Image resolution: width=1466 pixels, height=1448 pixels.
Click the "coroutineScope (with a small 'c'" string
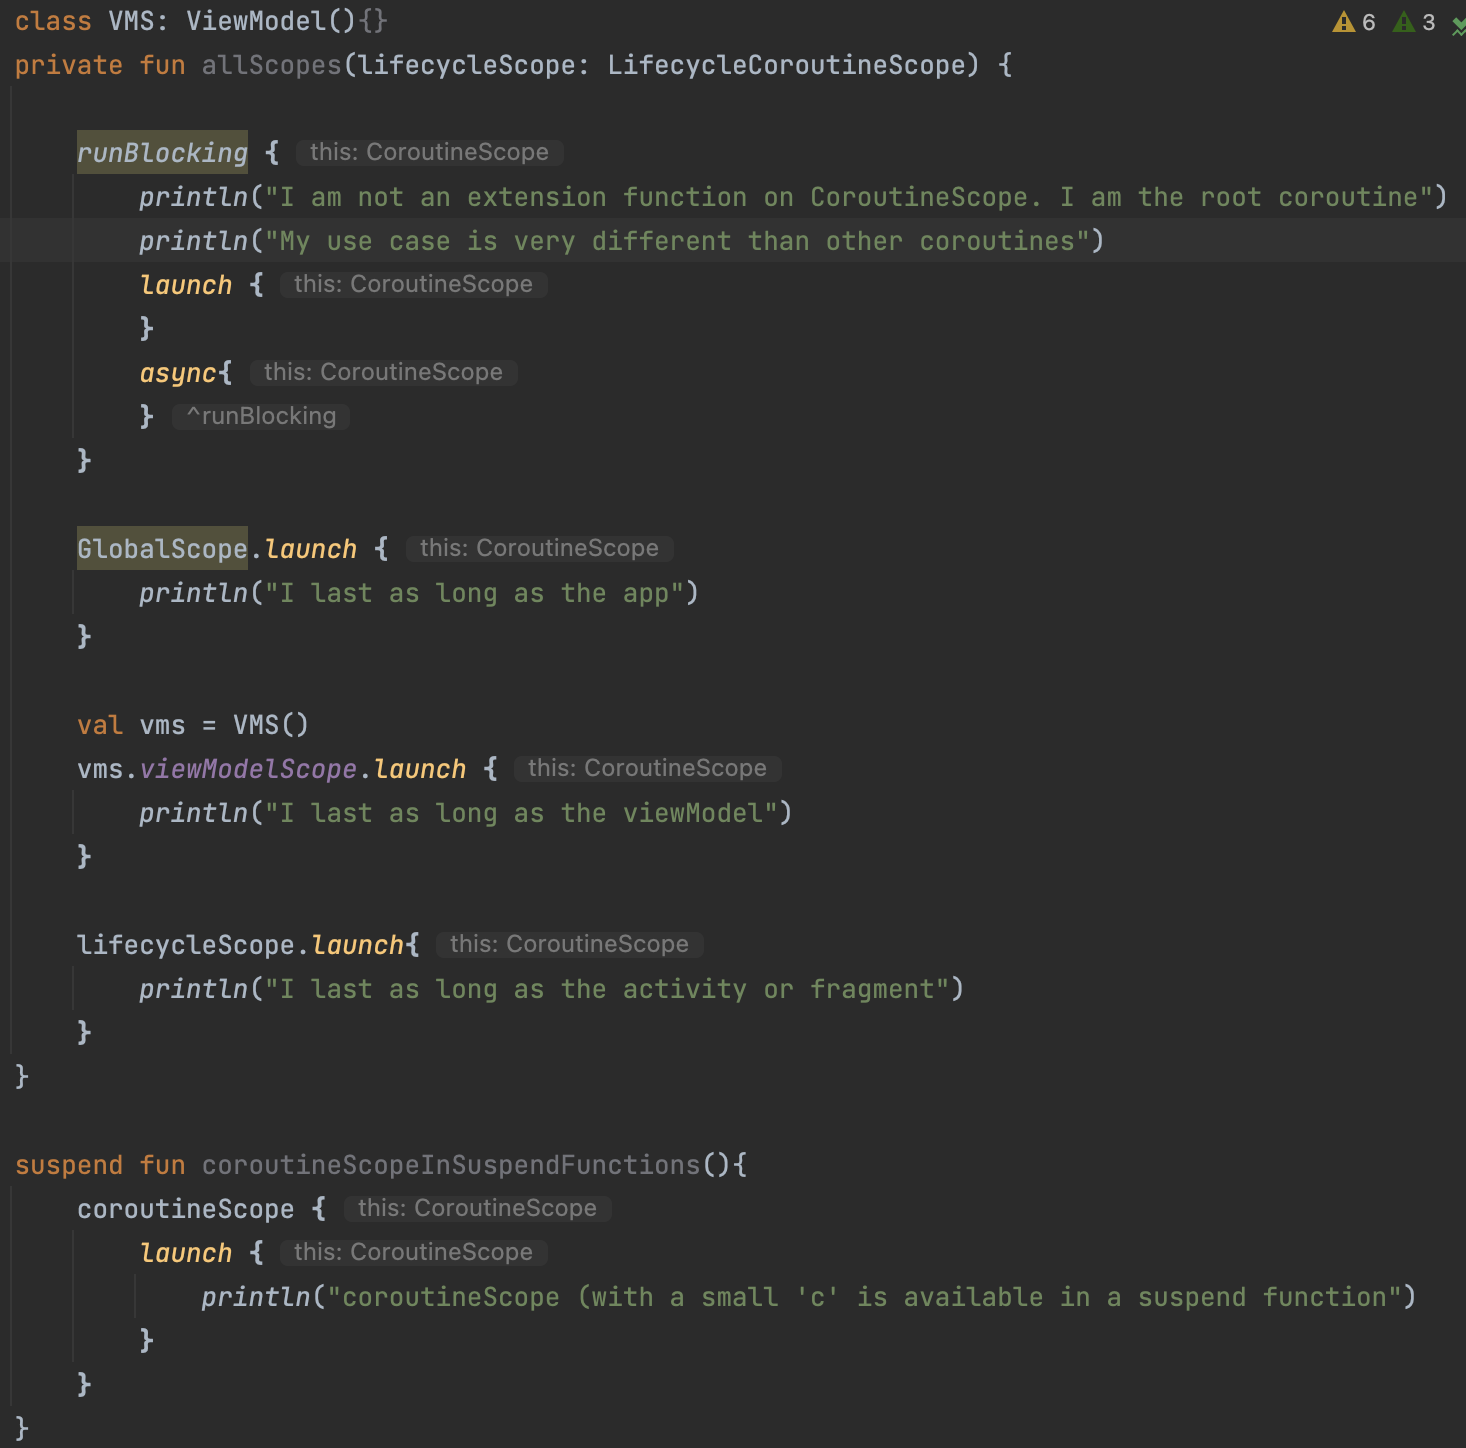(865, 1297)
